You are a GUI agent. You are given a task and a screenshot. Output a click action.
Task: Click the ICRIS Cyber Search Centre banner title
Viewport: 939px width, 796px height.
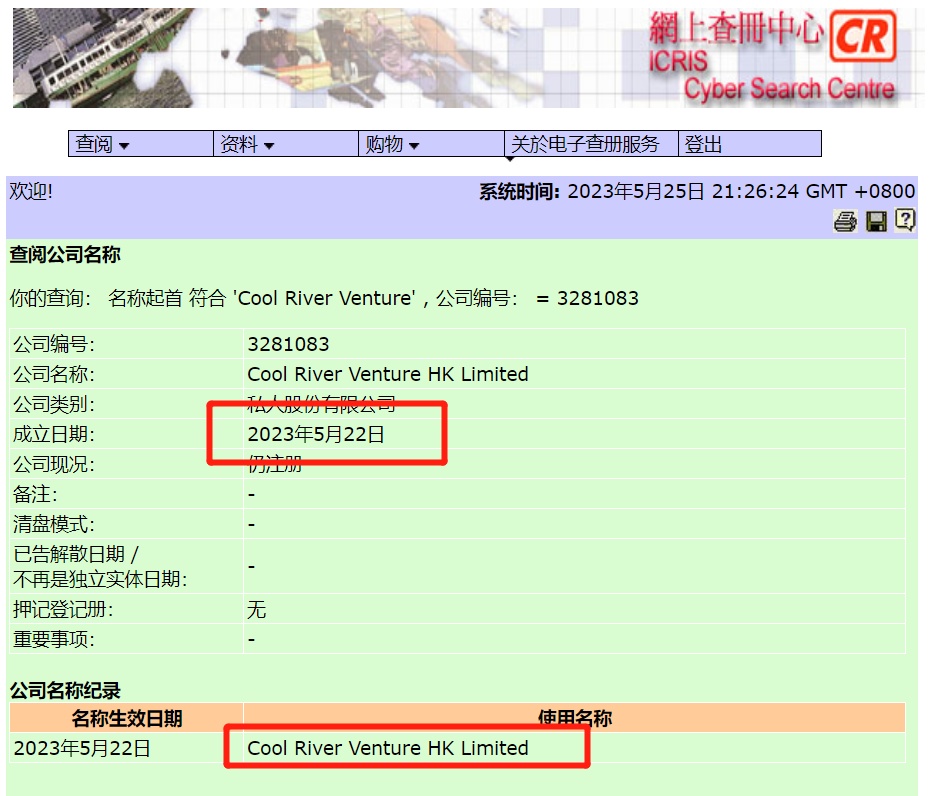click(x=771, y=77)
